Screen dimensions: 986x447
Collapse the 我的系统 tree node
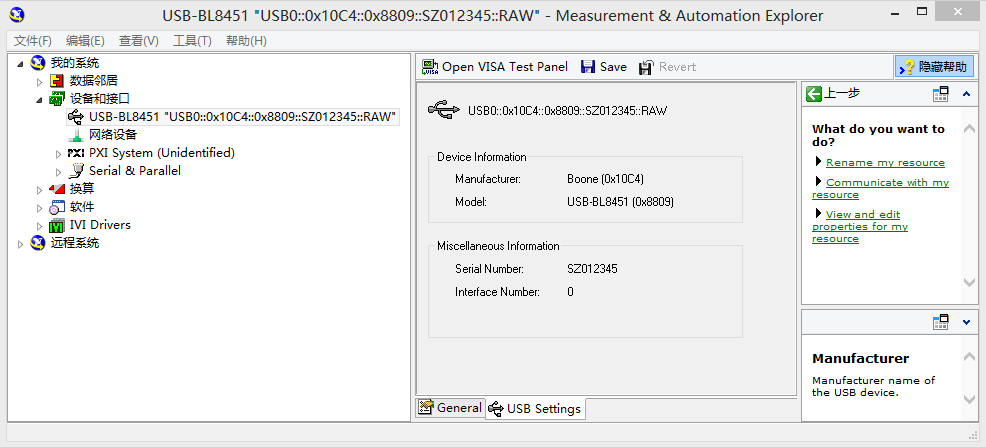click(21, 63)
